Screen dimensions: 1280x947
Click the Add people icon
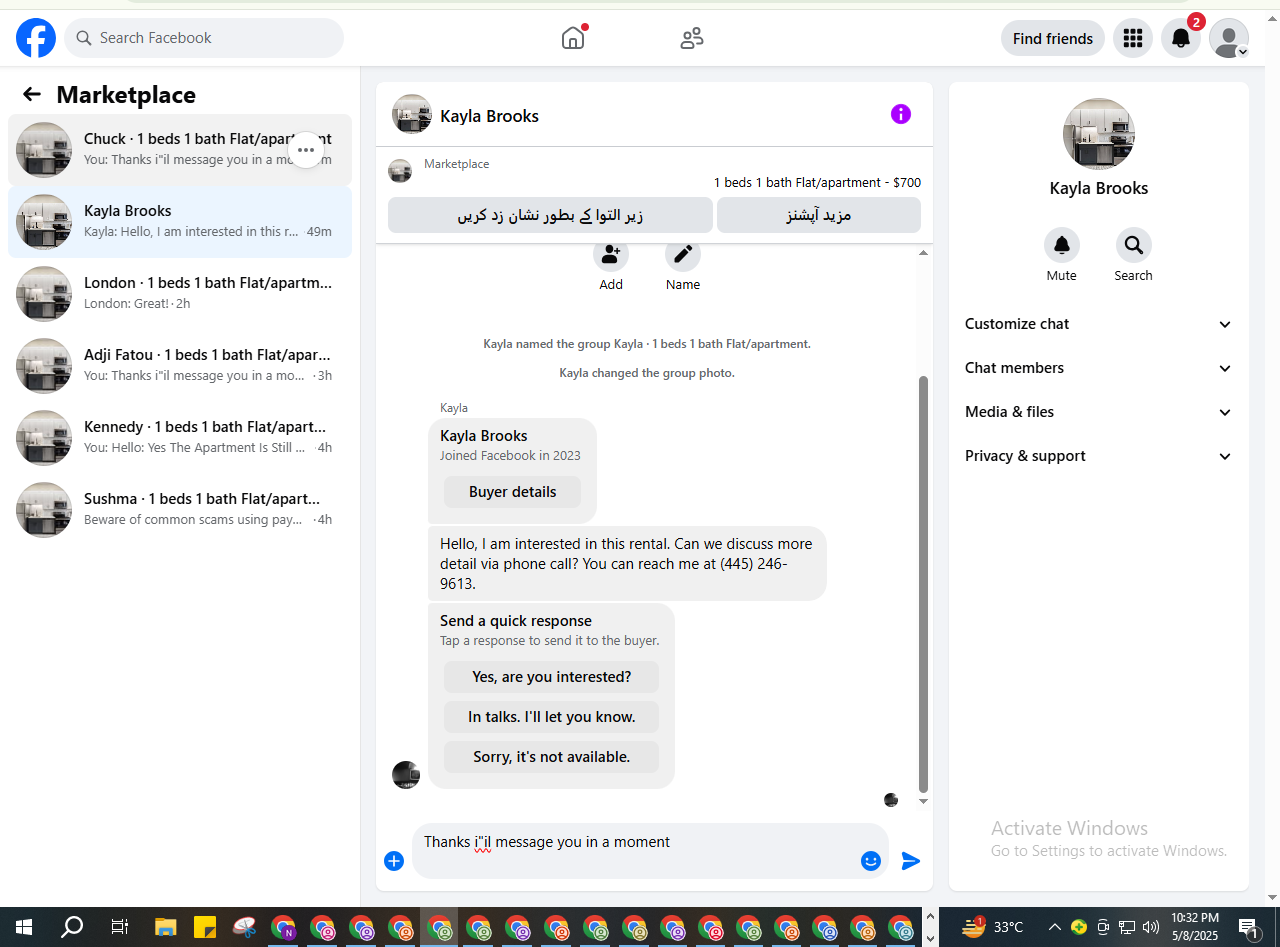tap(611, 254)
